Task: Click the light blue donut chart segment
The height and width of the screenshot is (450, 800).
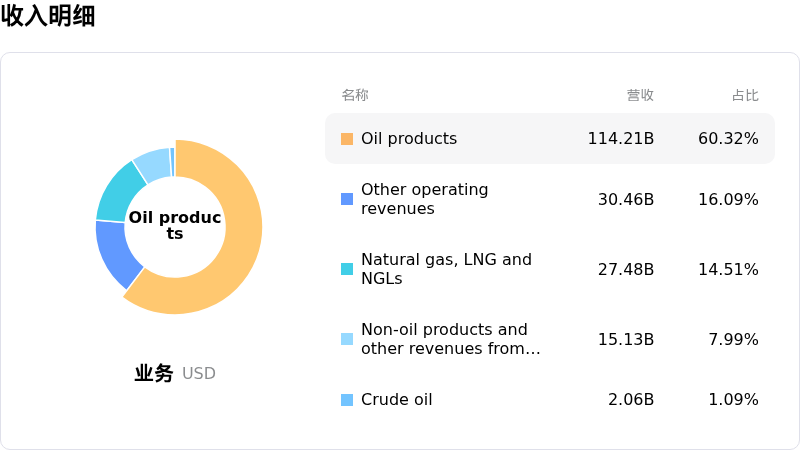Action: (152, 162)
